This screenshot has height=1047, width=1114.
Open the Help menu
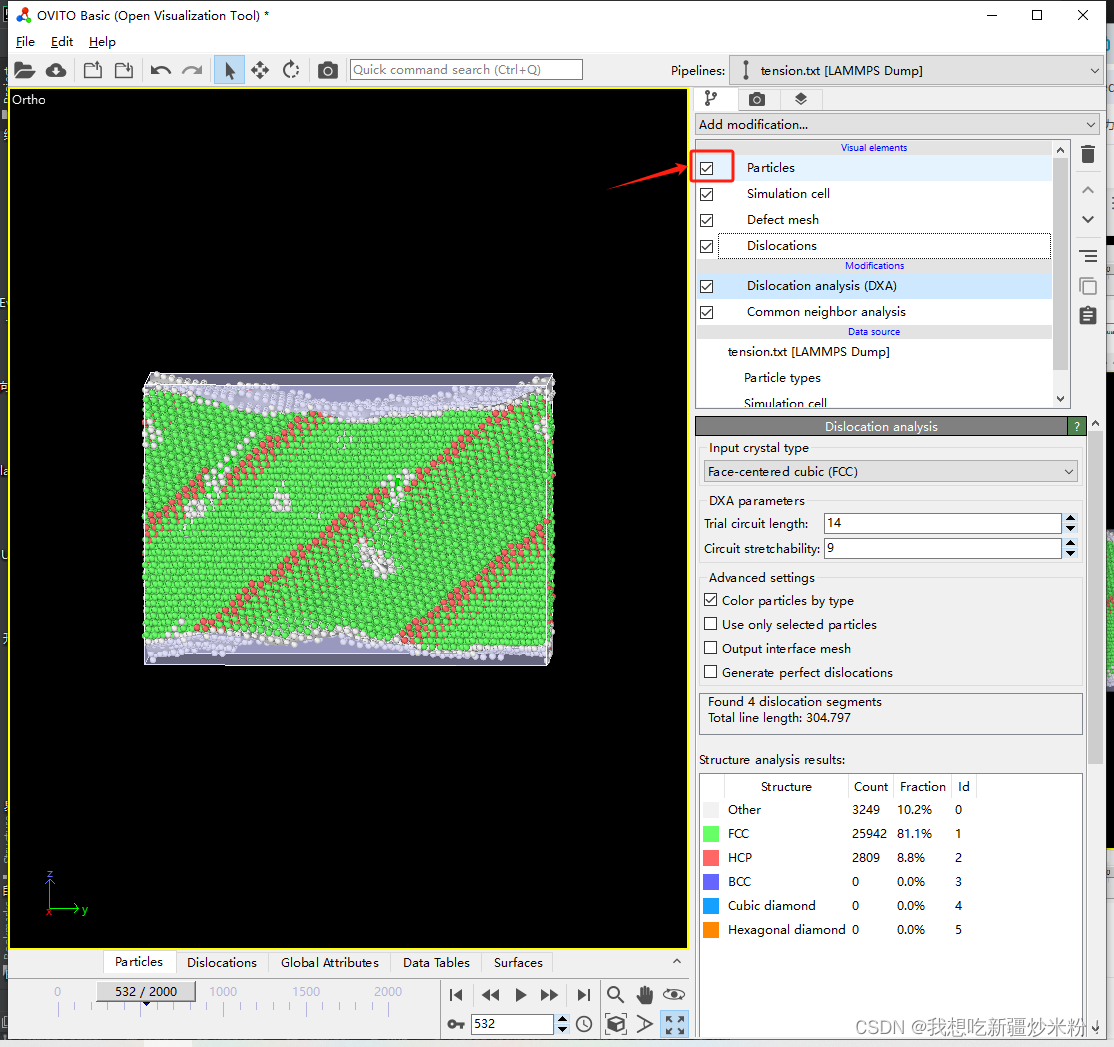(x=102, y=42)
